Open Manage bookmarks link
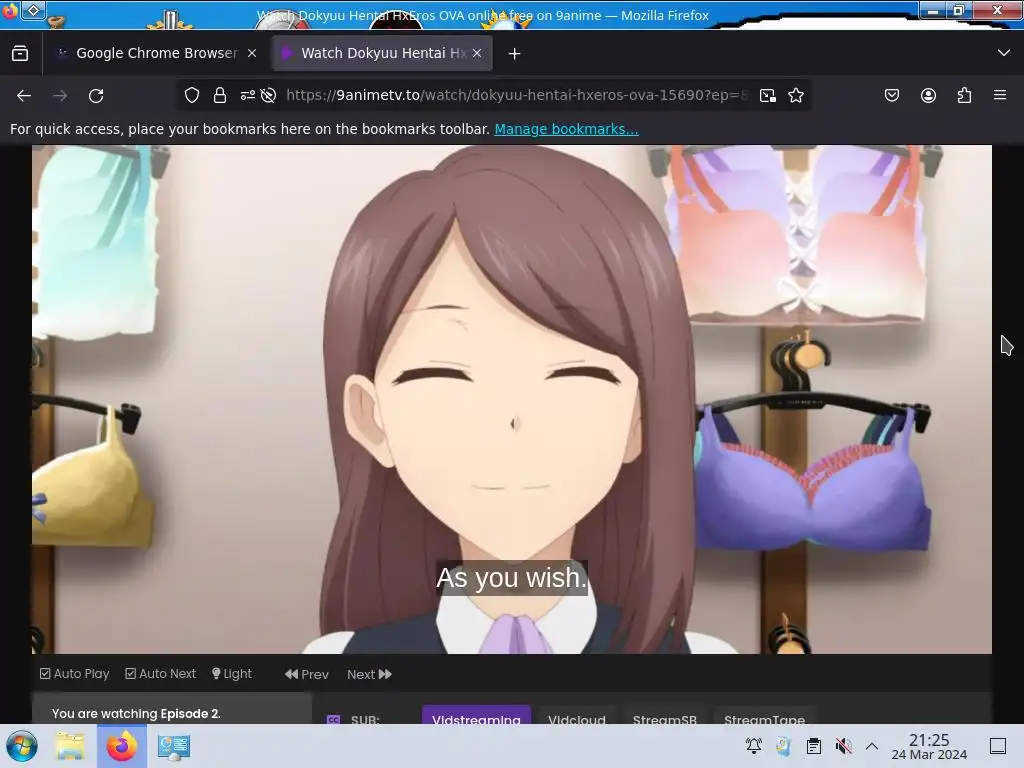Screen dimensions: 1024x768 pyautogui.click(x=566, y=129)
